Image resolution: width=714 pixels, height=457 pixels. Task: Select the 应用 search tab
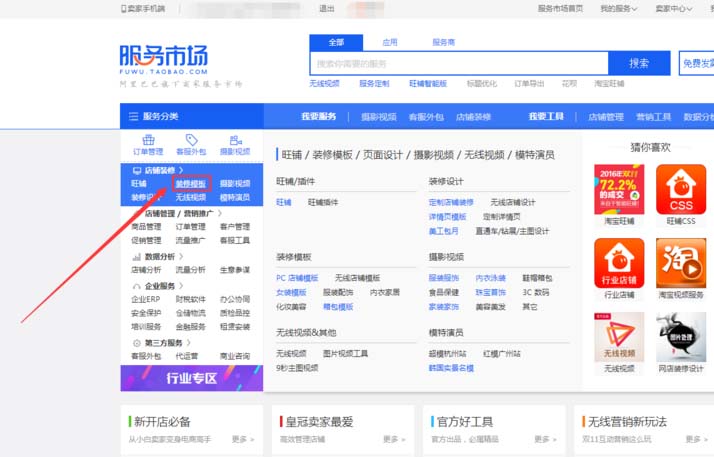pyautogui.click(x=390, y=42)
